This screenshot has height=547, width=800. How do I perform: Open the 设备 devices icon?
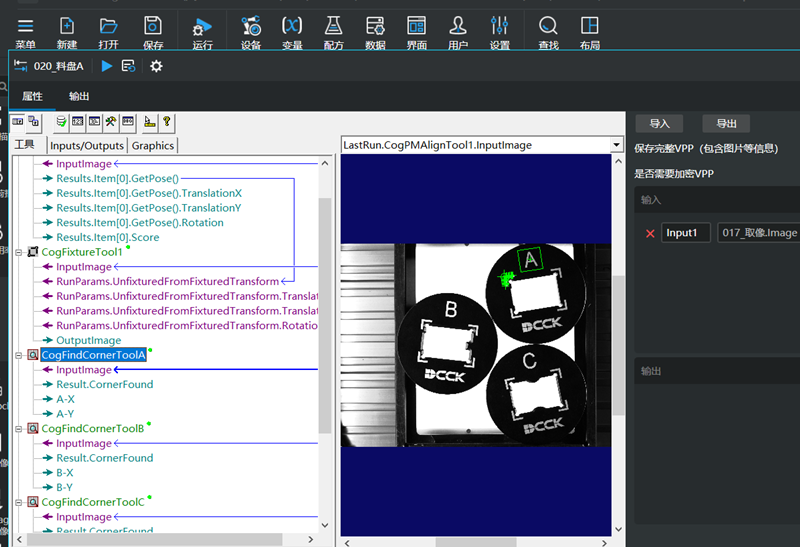pos(251,32)
